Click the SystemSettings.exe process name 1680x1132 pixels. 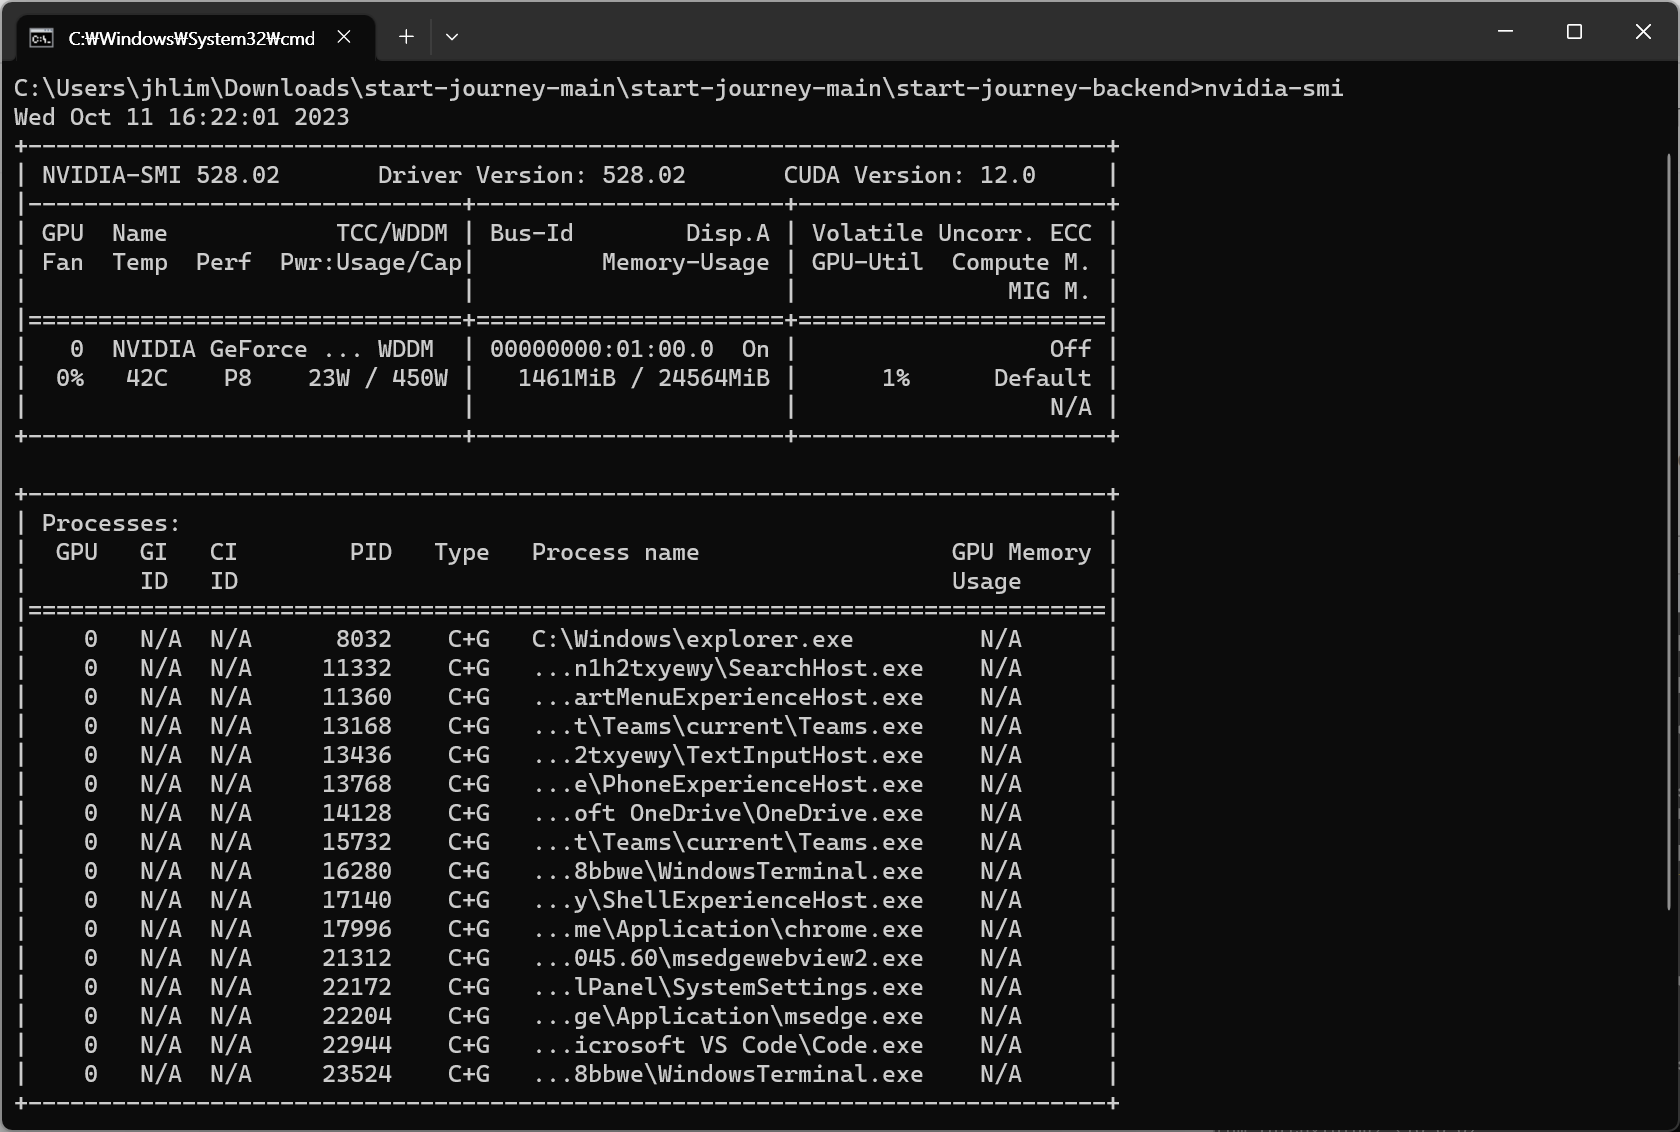[728, 987]
